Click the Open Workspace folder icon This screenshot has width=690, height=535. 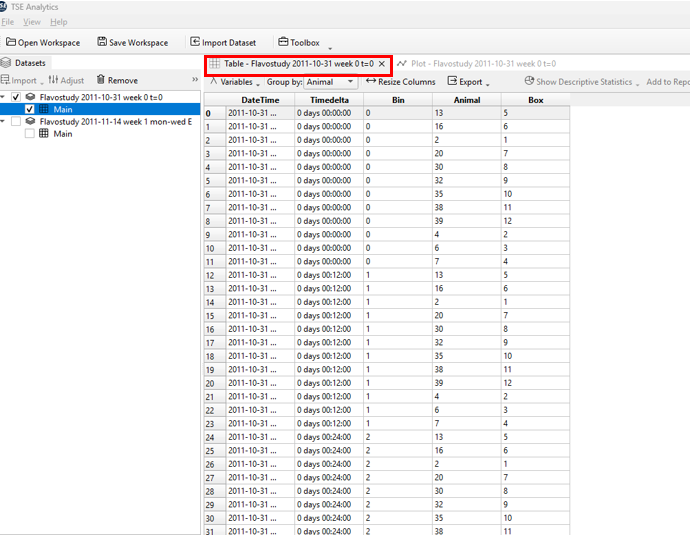(10, 42)
